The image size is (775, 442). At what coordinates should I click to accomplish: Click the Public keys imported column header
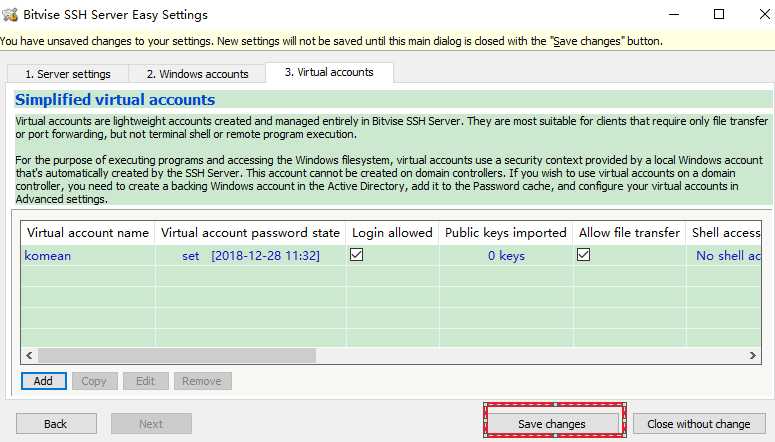pyautogui.click(x=506, y=232)
